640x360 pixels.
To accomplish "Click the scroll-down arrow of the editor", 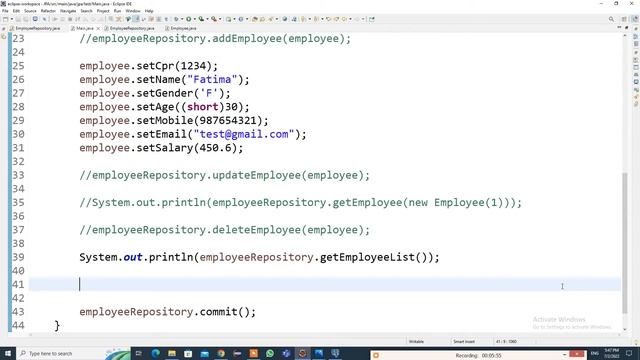I will [624, 329].
